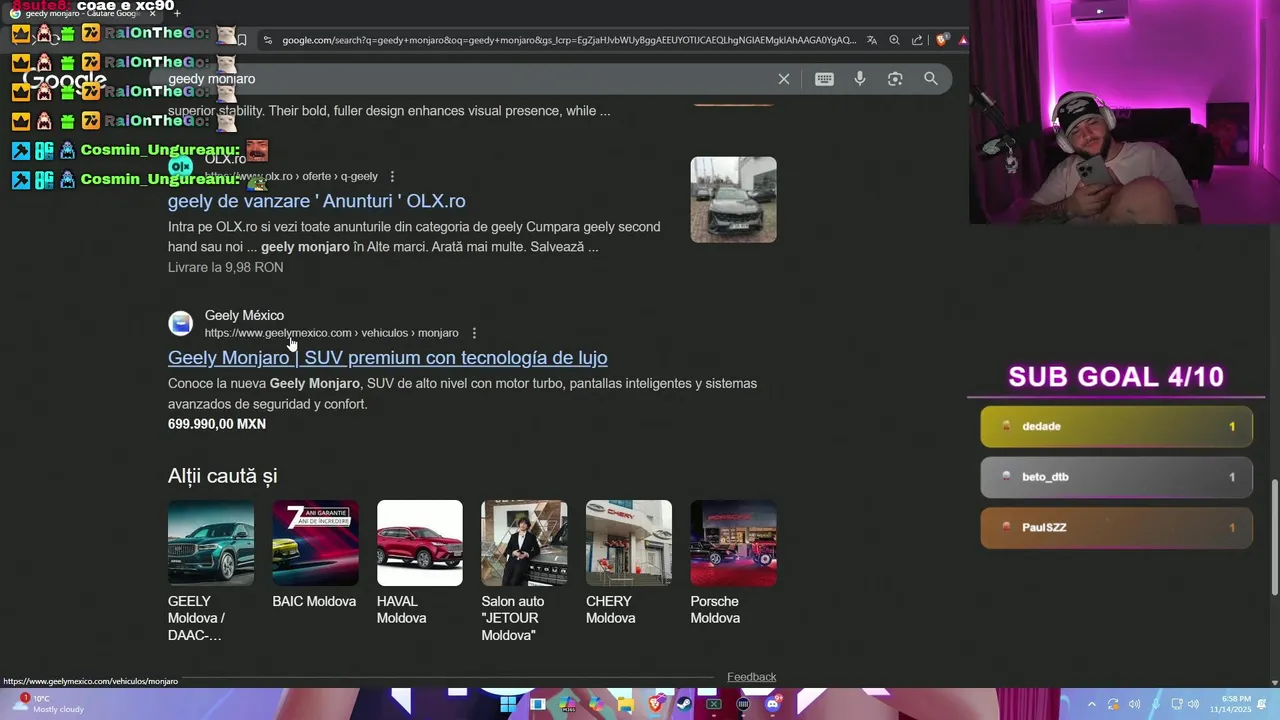The width and height of the screenshot is (1280, 720).
Task: Click the PaulSZZ sub goal entry
Action: [1116, 527]
